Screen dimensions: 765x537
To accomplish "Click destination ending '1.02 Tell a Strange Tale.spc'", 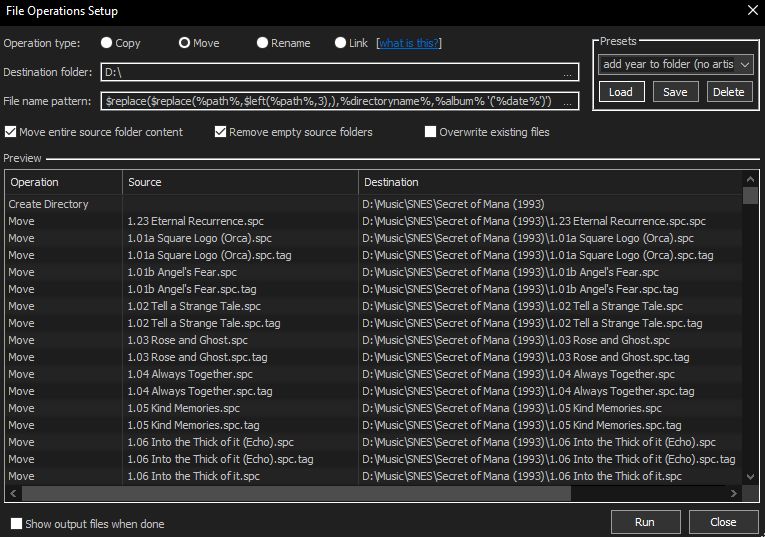I will click(x=522, y=307).
